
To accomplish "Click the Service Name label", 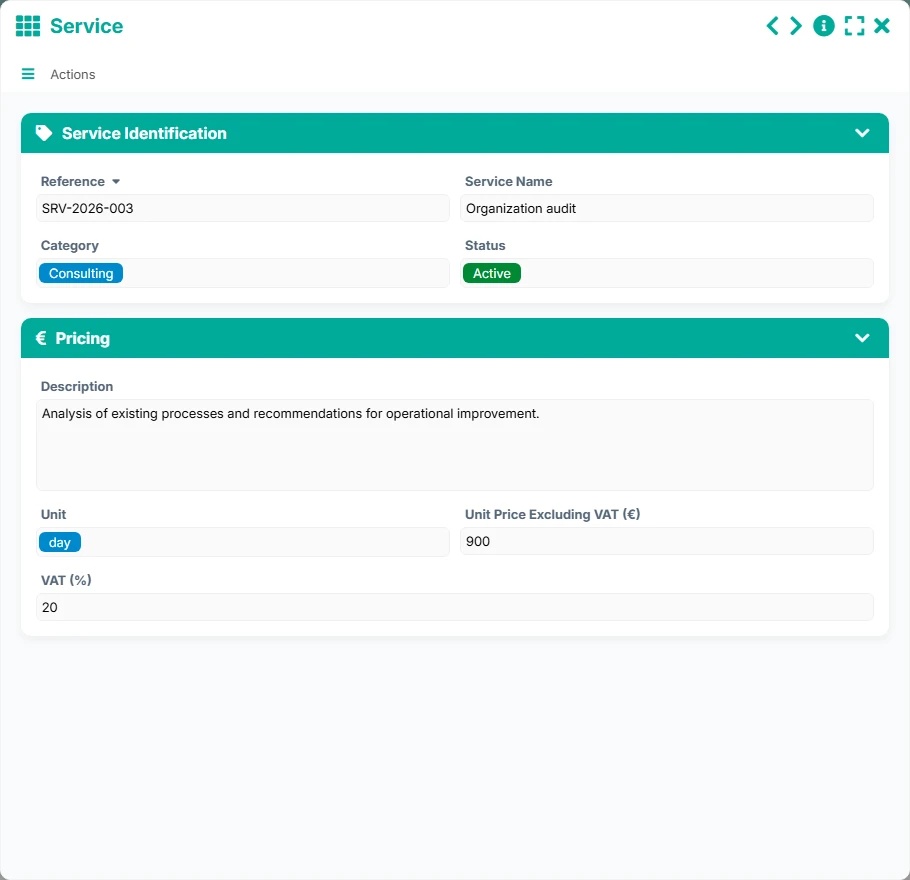I will click(x=508, y=182).
